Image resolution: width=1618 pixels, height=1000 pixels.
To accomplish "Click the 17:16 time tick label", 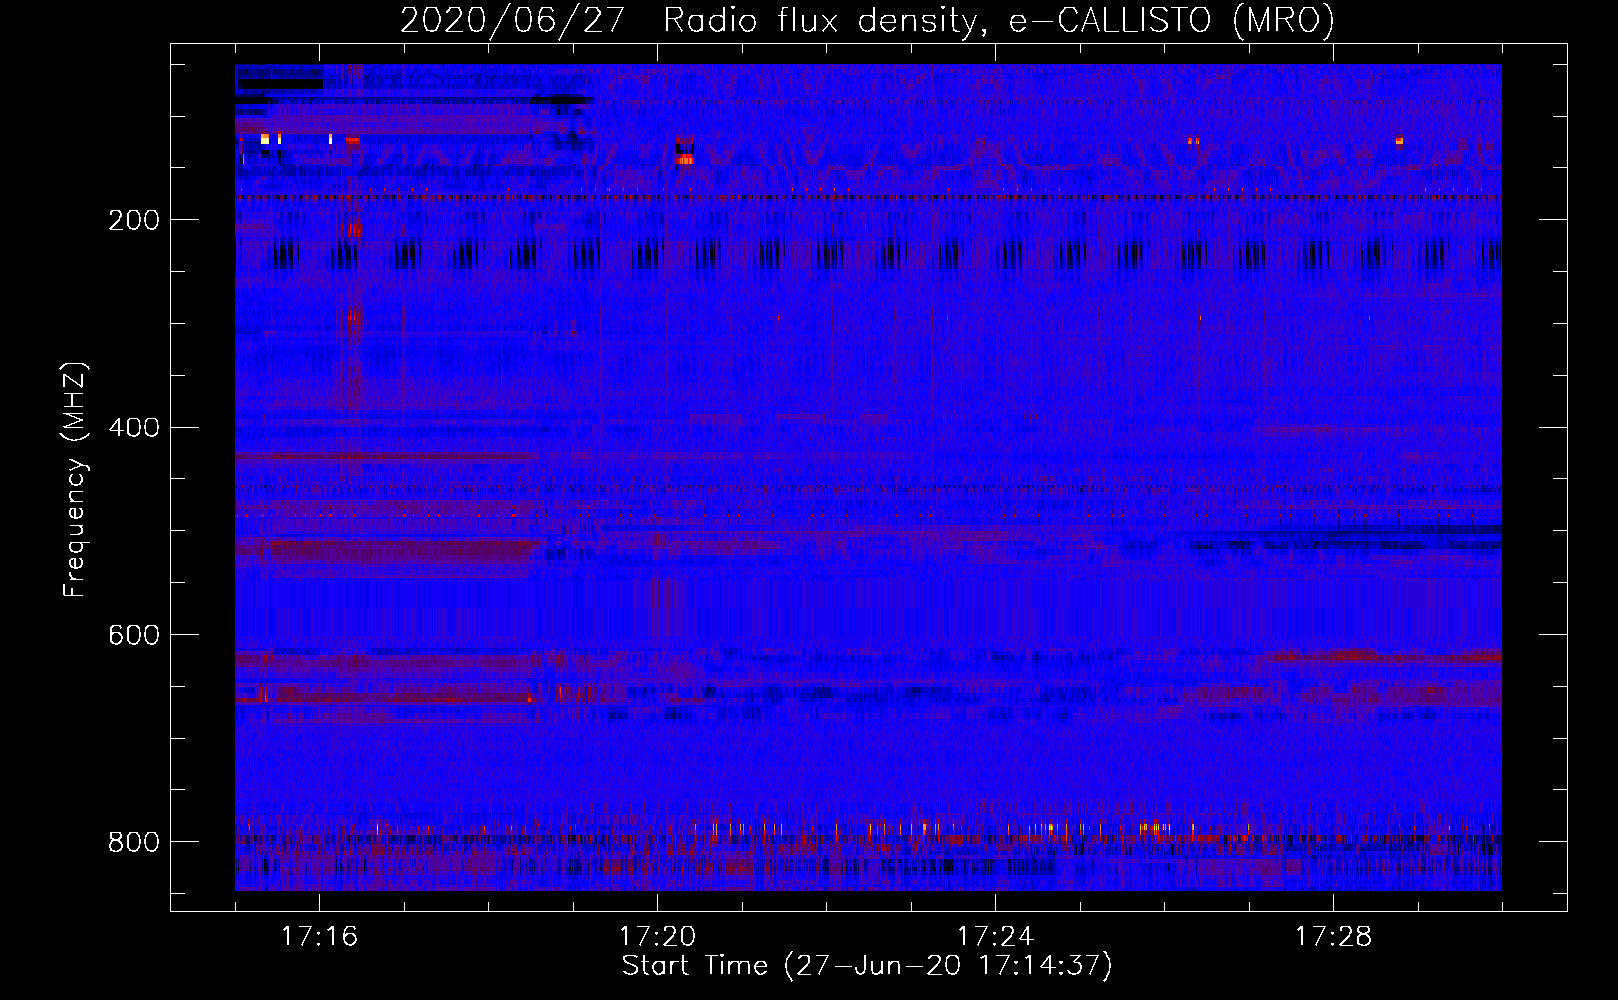I will pyautogui.click(x=319, y=936).
